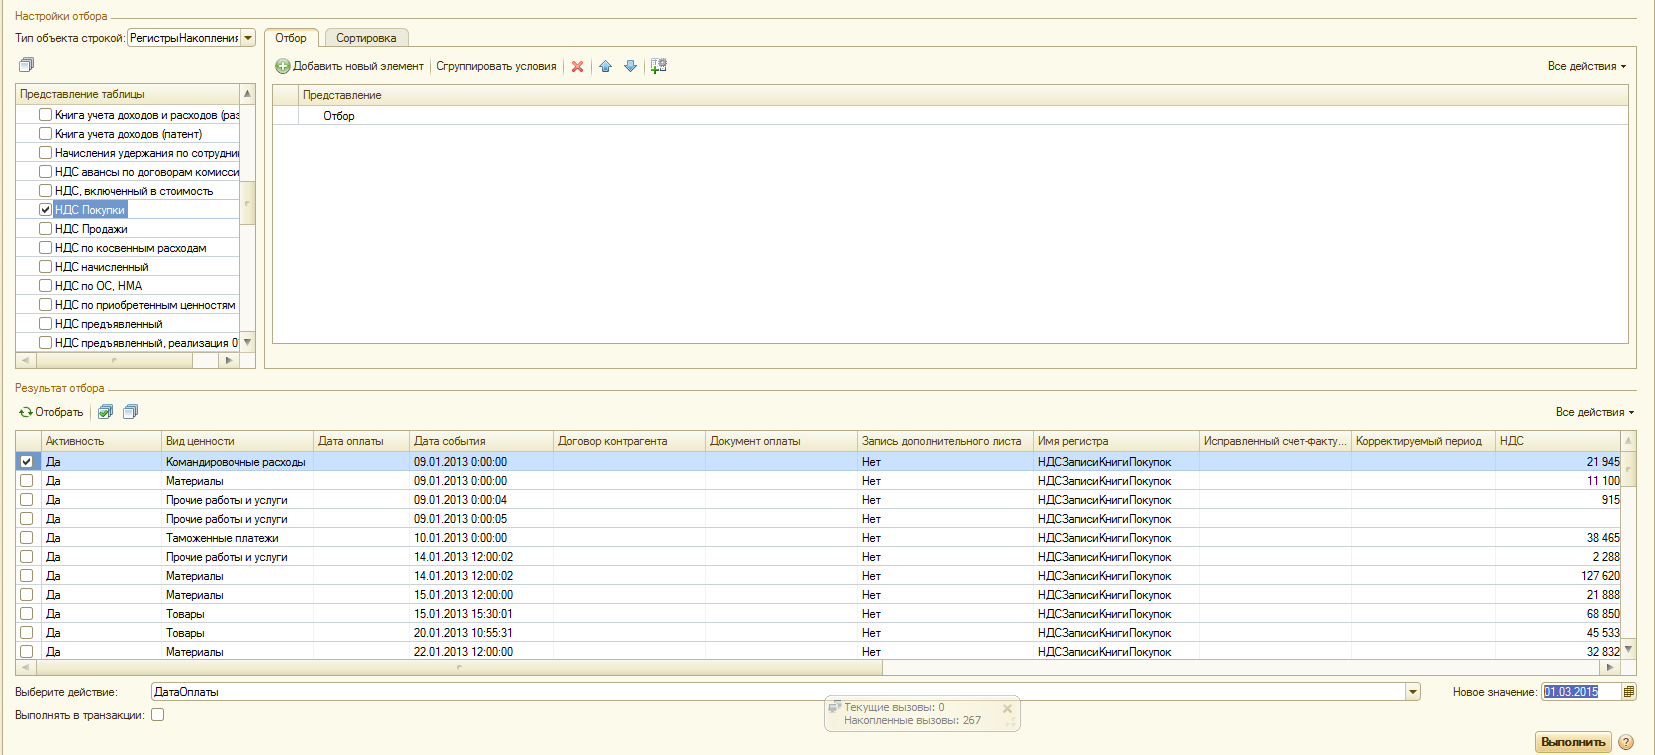Open the results Все действия menu
Viewport: 1655px width, 755px height.
[x=1594, y=412]
